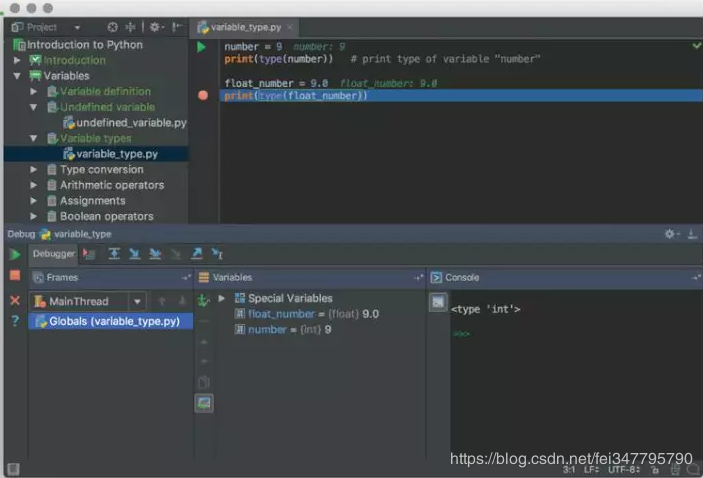
Task: Resume program with green debug play button
Action: point(15,255)
